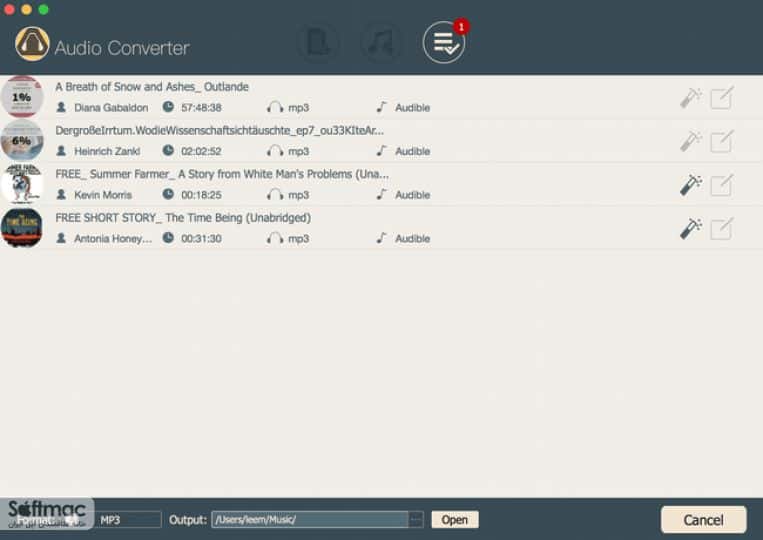This screenshot has height=540, width=763.
Task: Click edit icon for Summer Farmer row
Action: point(722,185)
